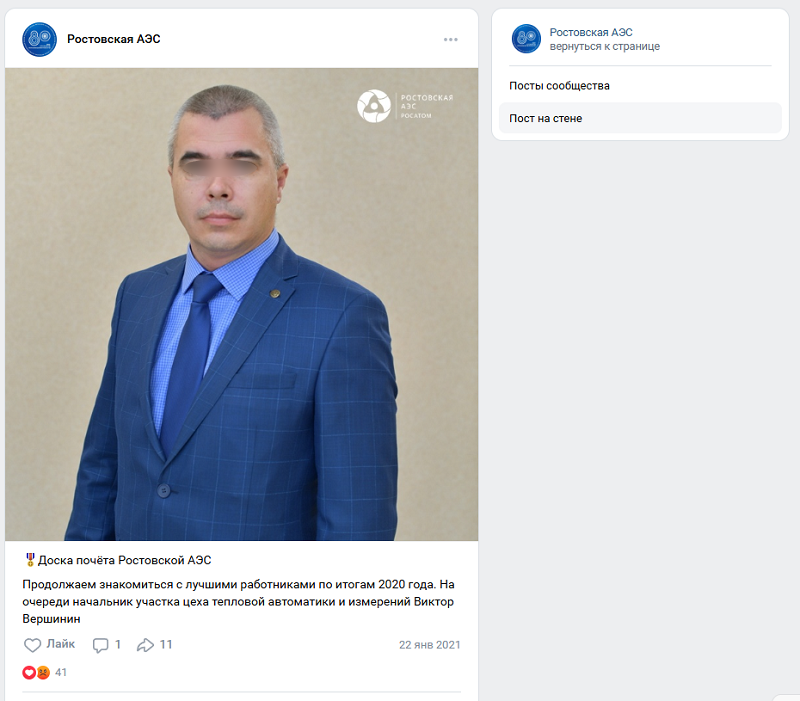This screenshot has height=701, width=800.
Task: Click Ростовская АЭС avatar in post header
Action: point(39,39)
